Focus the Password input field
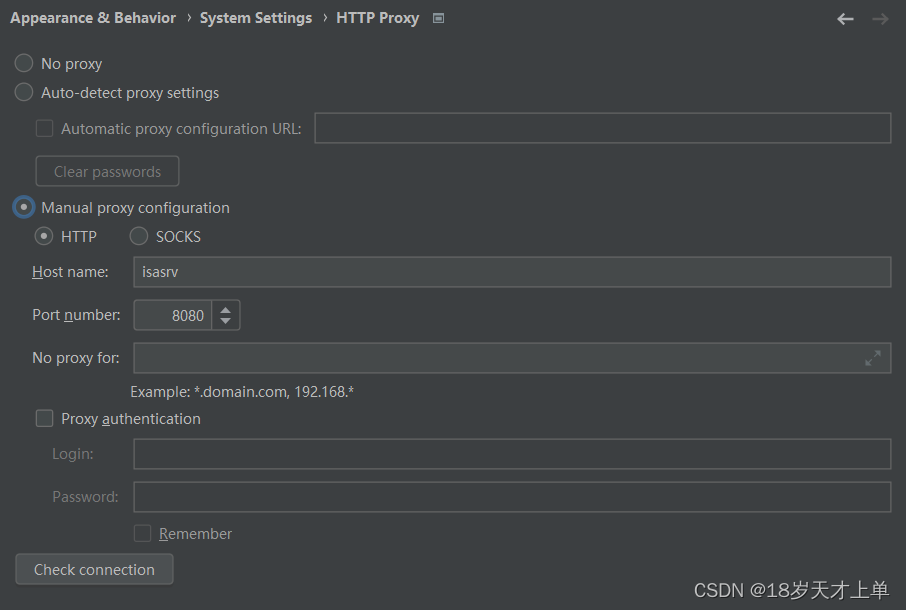 pyautogui.click(x=512, y=497)
